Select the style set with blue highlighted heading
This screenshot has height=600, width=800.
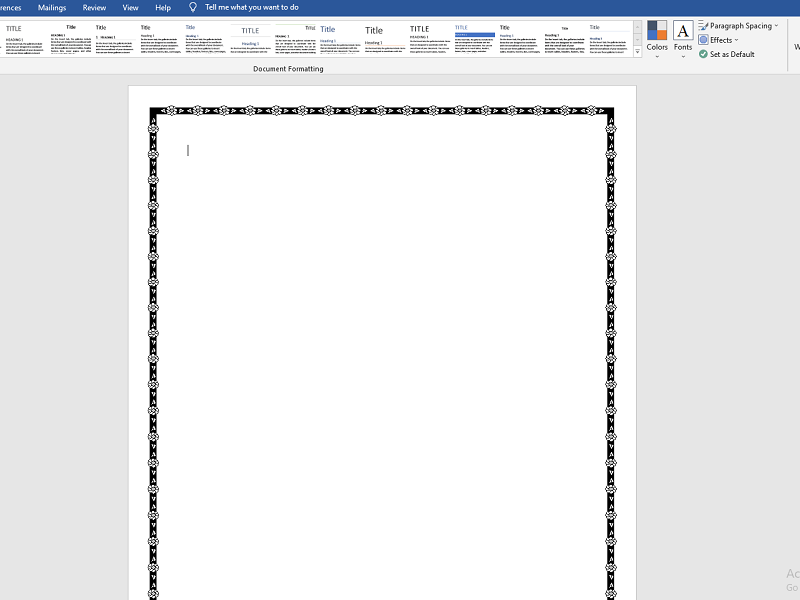click(x=474, y=40)
